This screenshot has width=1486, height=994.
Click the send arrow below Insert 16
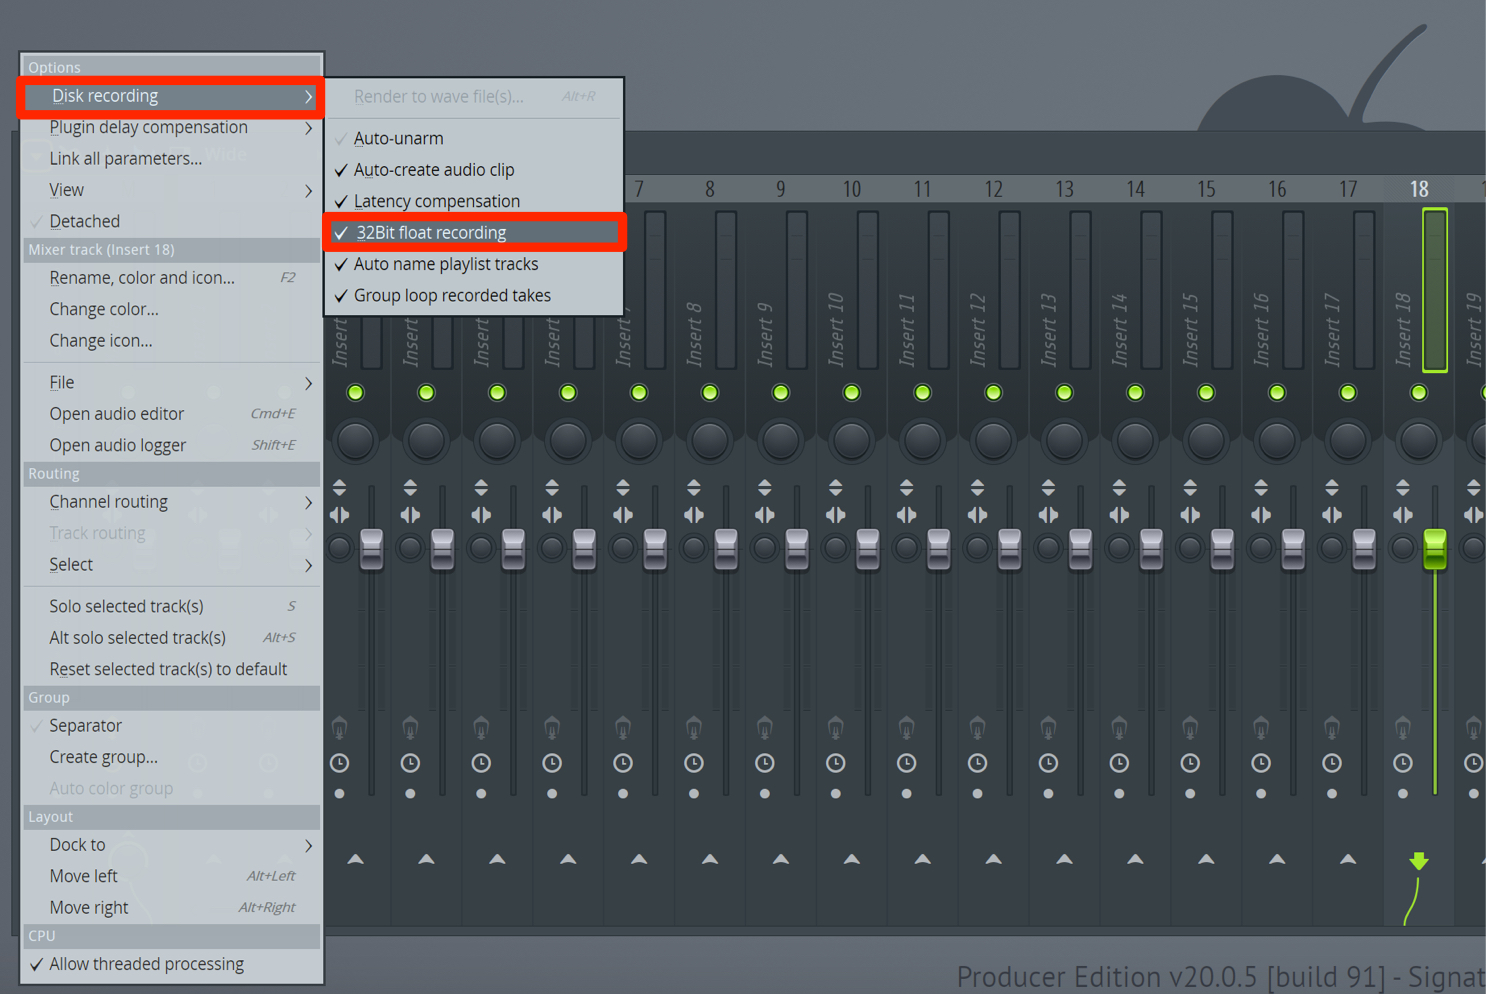pos(1277,859)
